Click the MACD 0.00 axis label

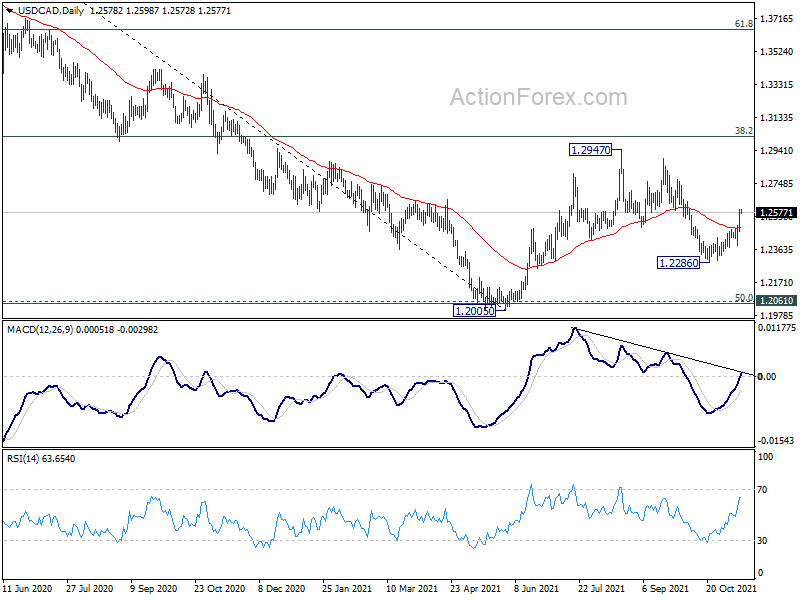click(x=768, y=376)
